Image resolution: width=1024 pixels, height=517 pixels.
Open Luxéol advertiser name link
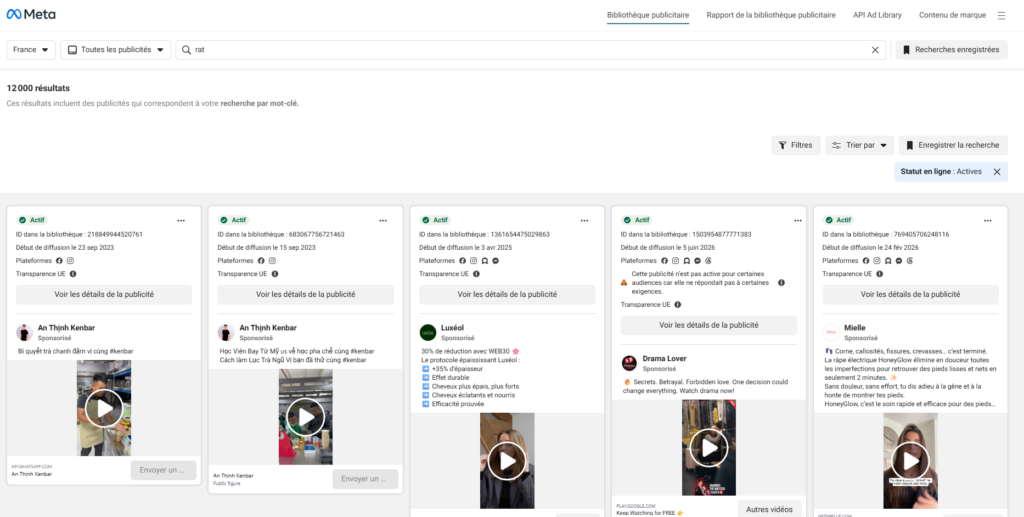click(x=453, y=328)
